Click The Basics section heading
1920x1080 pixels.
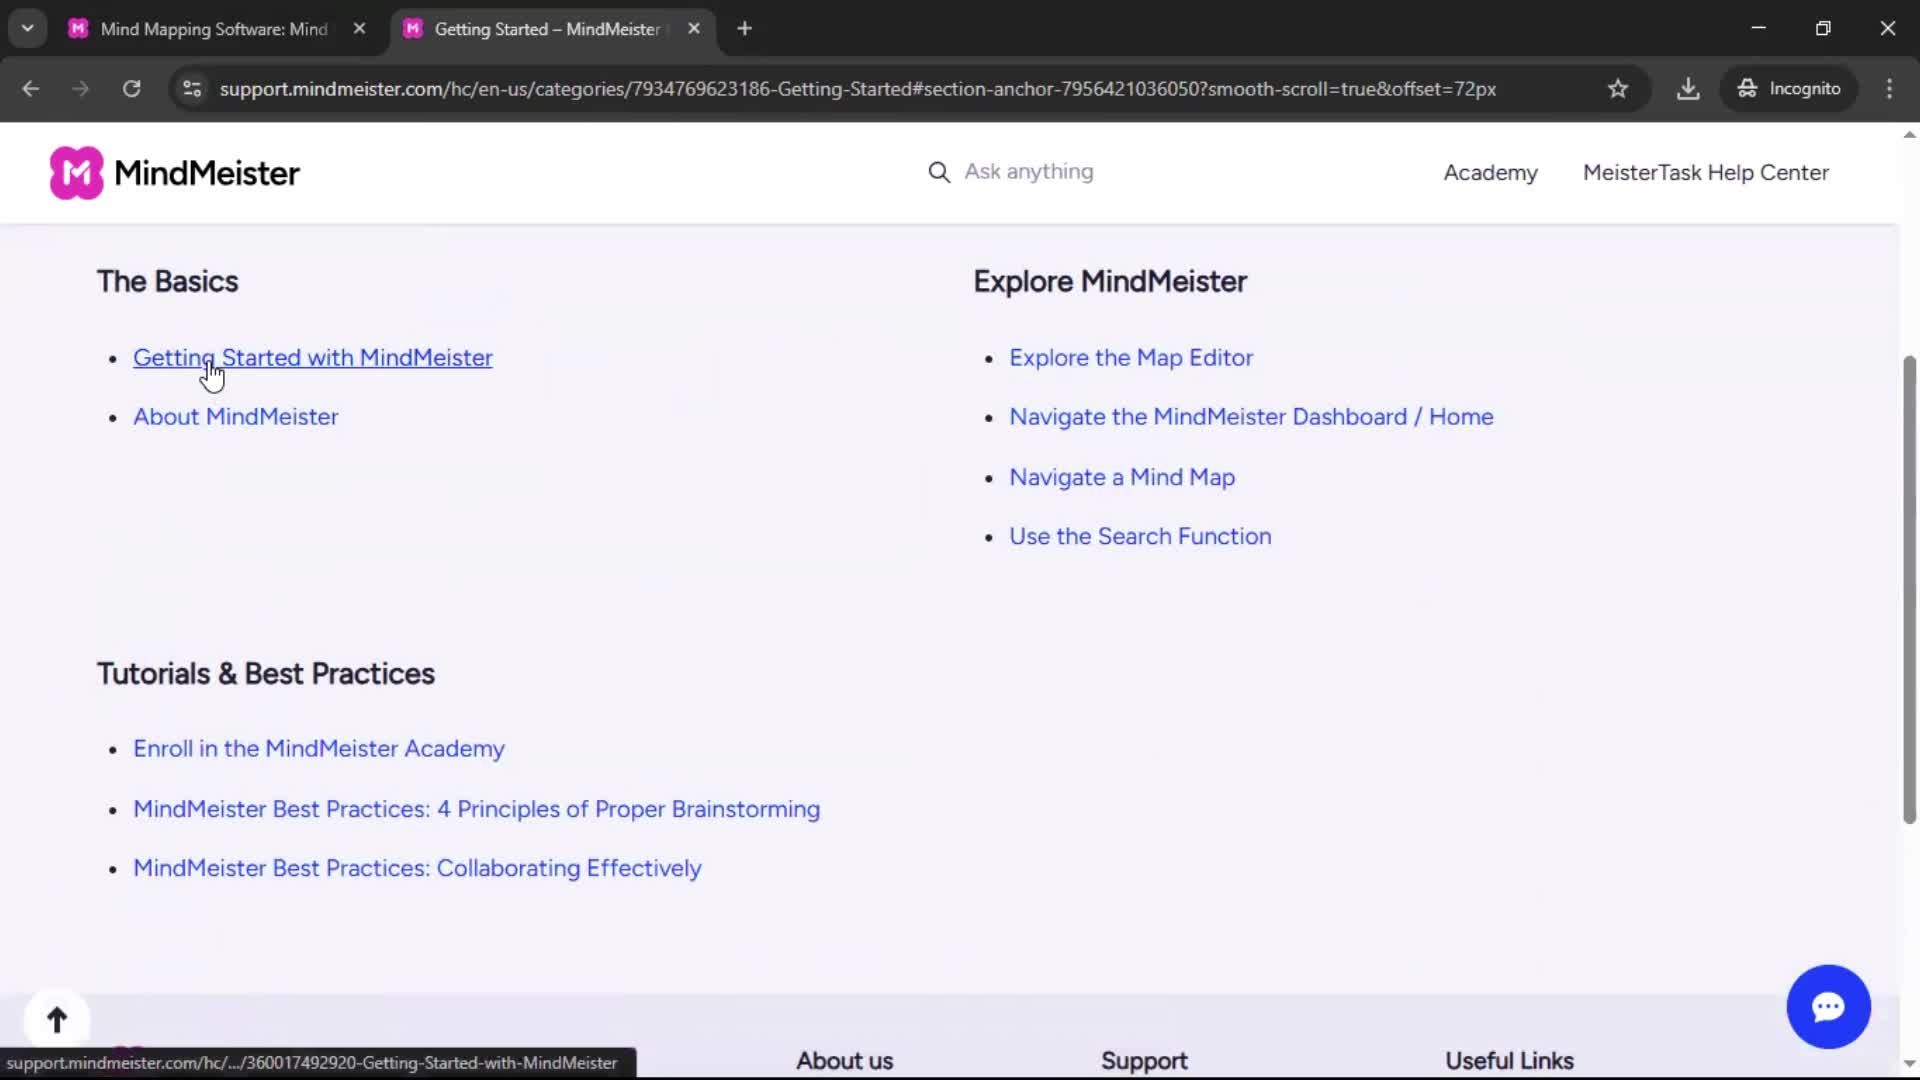click(167, 282)
